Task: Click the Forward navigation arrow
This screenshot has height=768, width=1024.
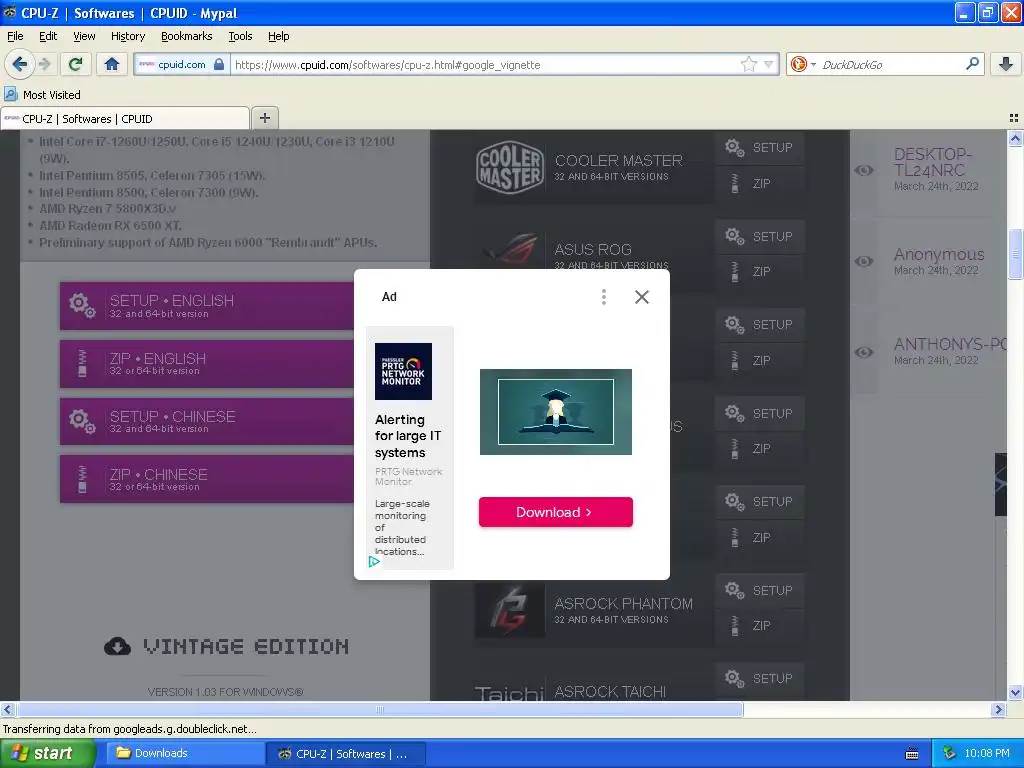Action: (x=44, y=64)
